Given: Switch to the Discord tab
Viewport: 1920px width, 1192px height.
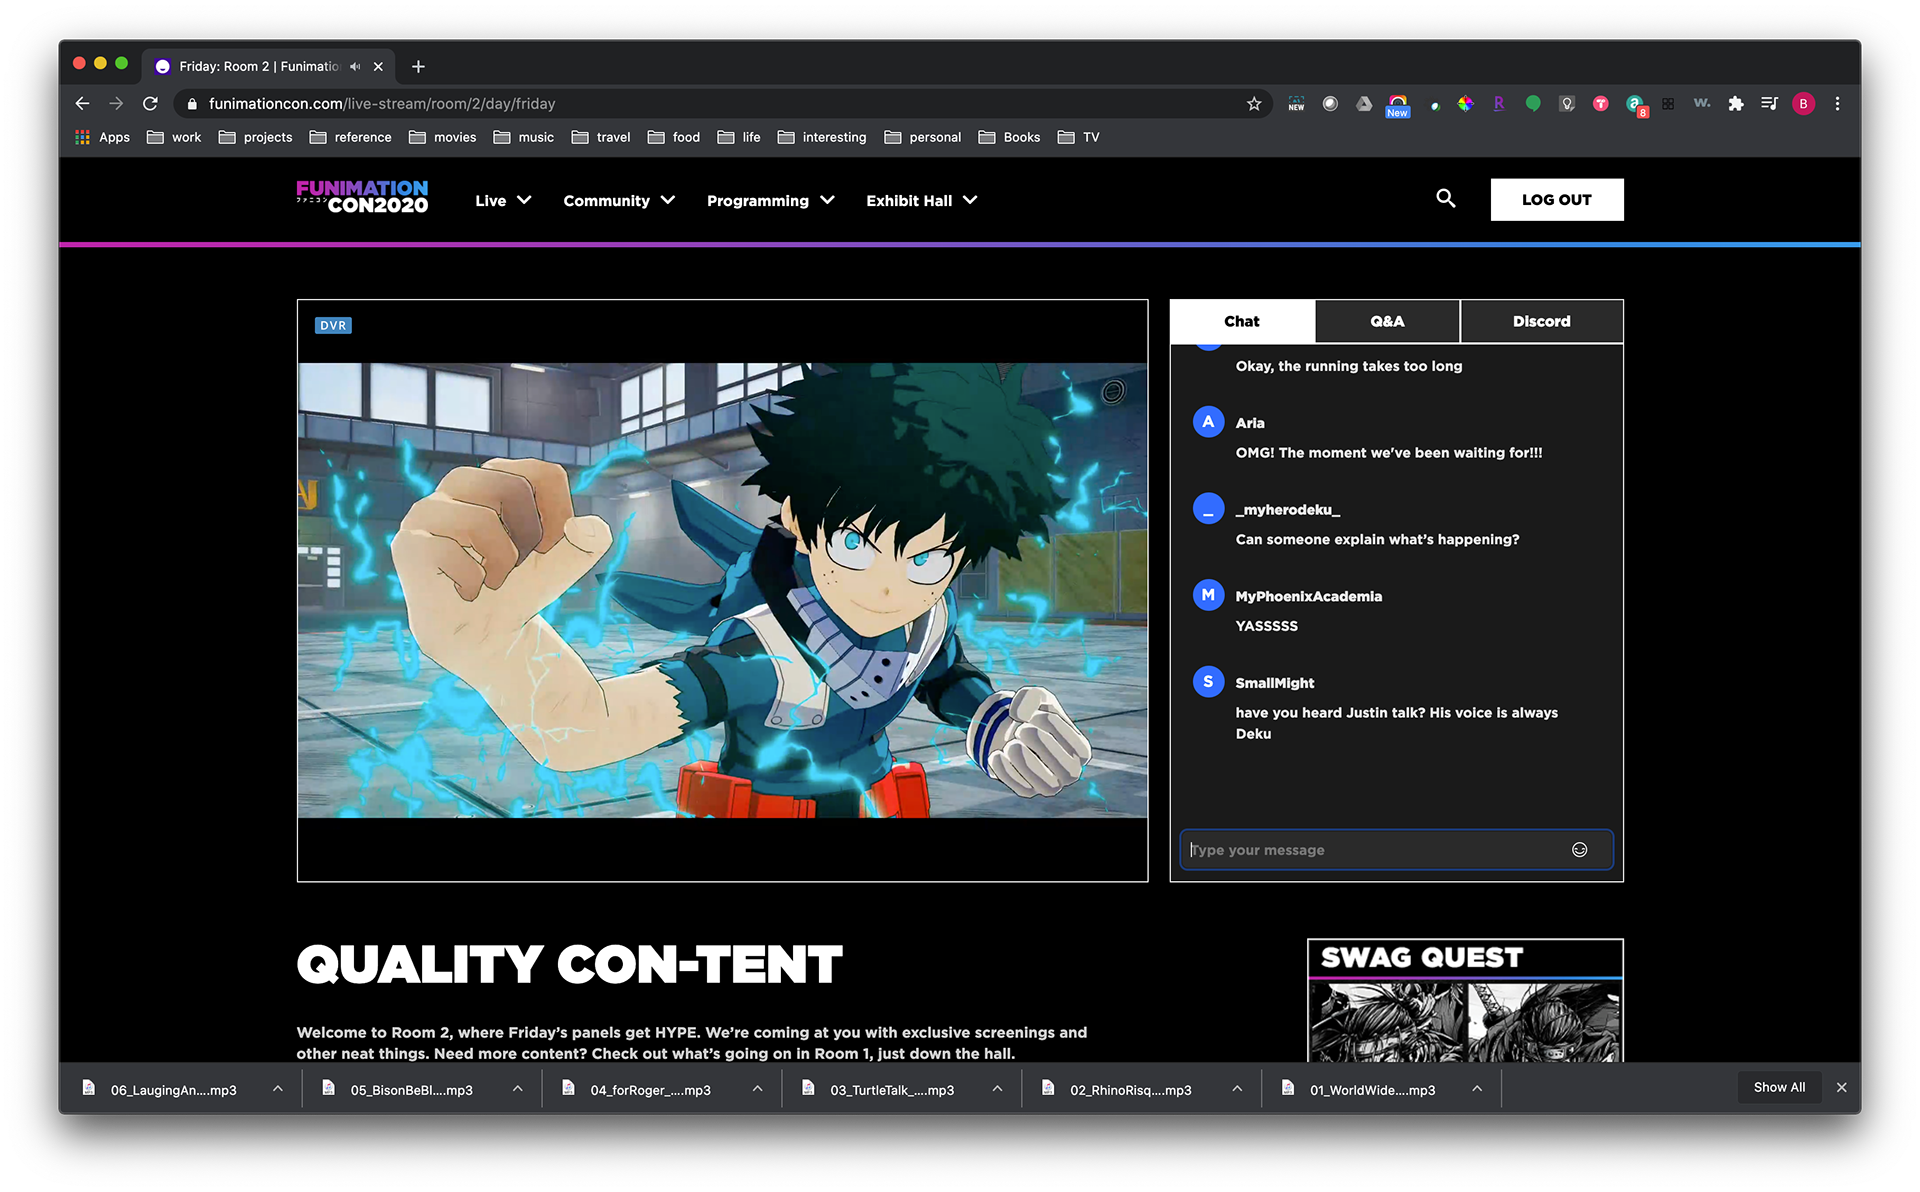Looking at the screenshot, I should pos(1541,321).
